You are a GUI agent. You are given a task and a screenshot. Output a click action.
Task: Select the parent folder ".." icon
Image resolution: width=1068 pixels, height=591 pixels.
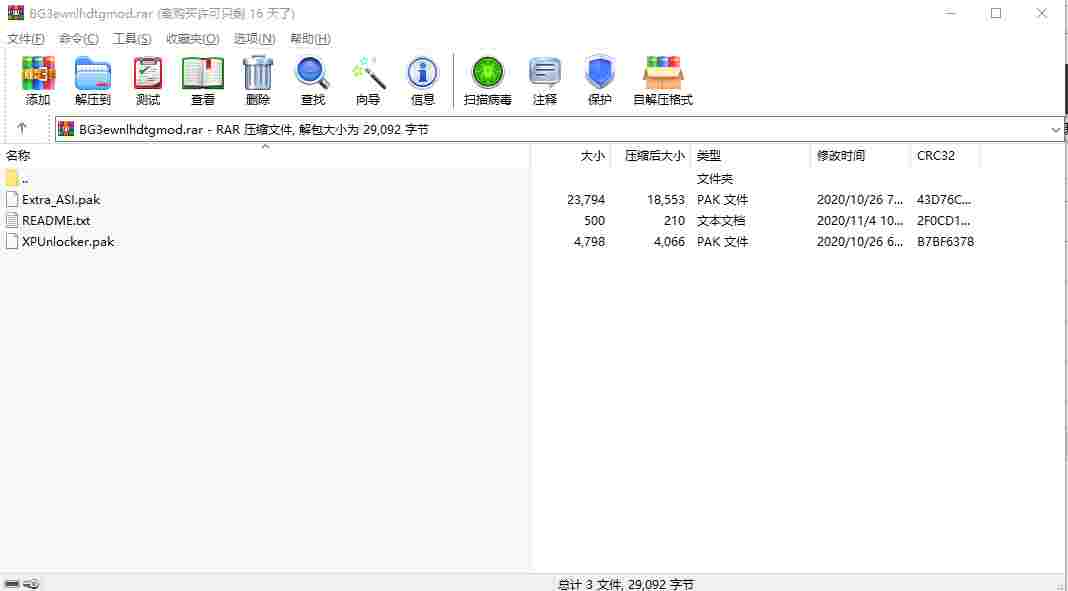coord(12,178)
